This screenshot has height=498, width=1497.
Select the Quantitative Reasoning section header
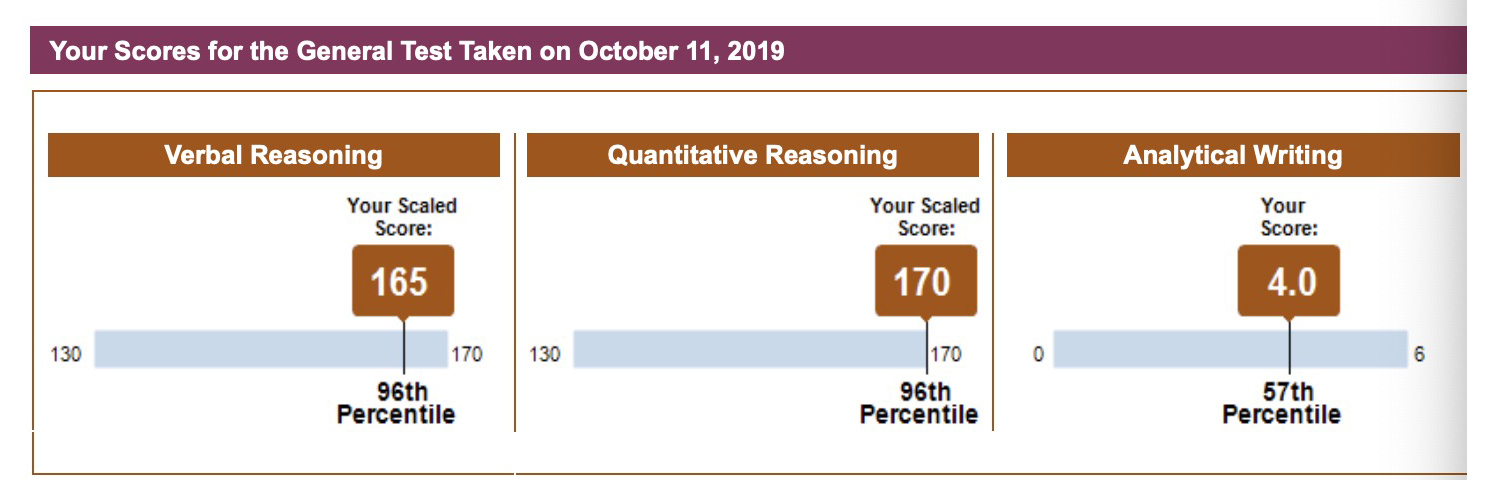(x=752, y=155)
